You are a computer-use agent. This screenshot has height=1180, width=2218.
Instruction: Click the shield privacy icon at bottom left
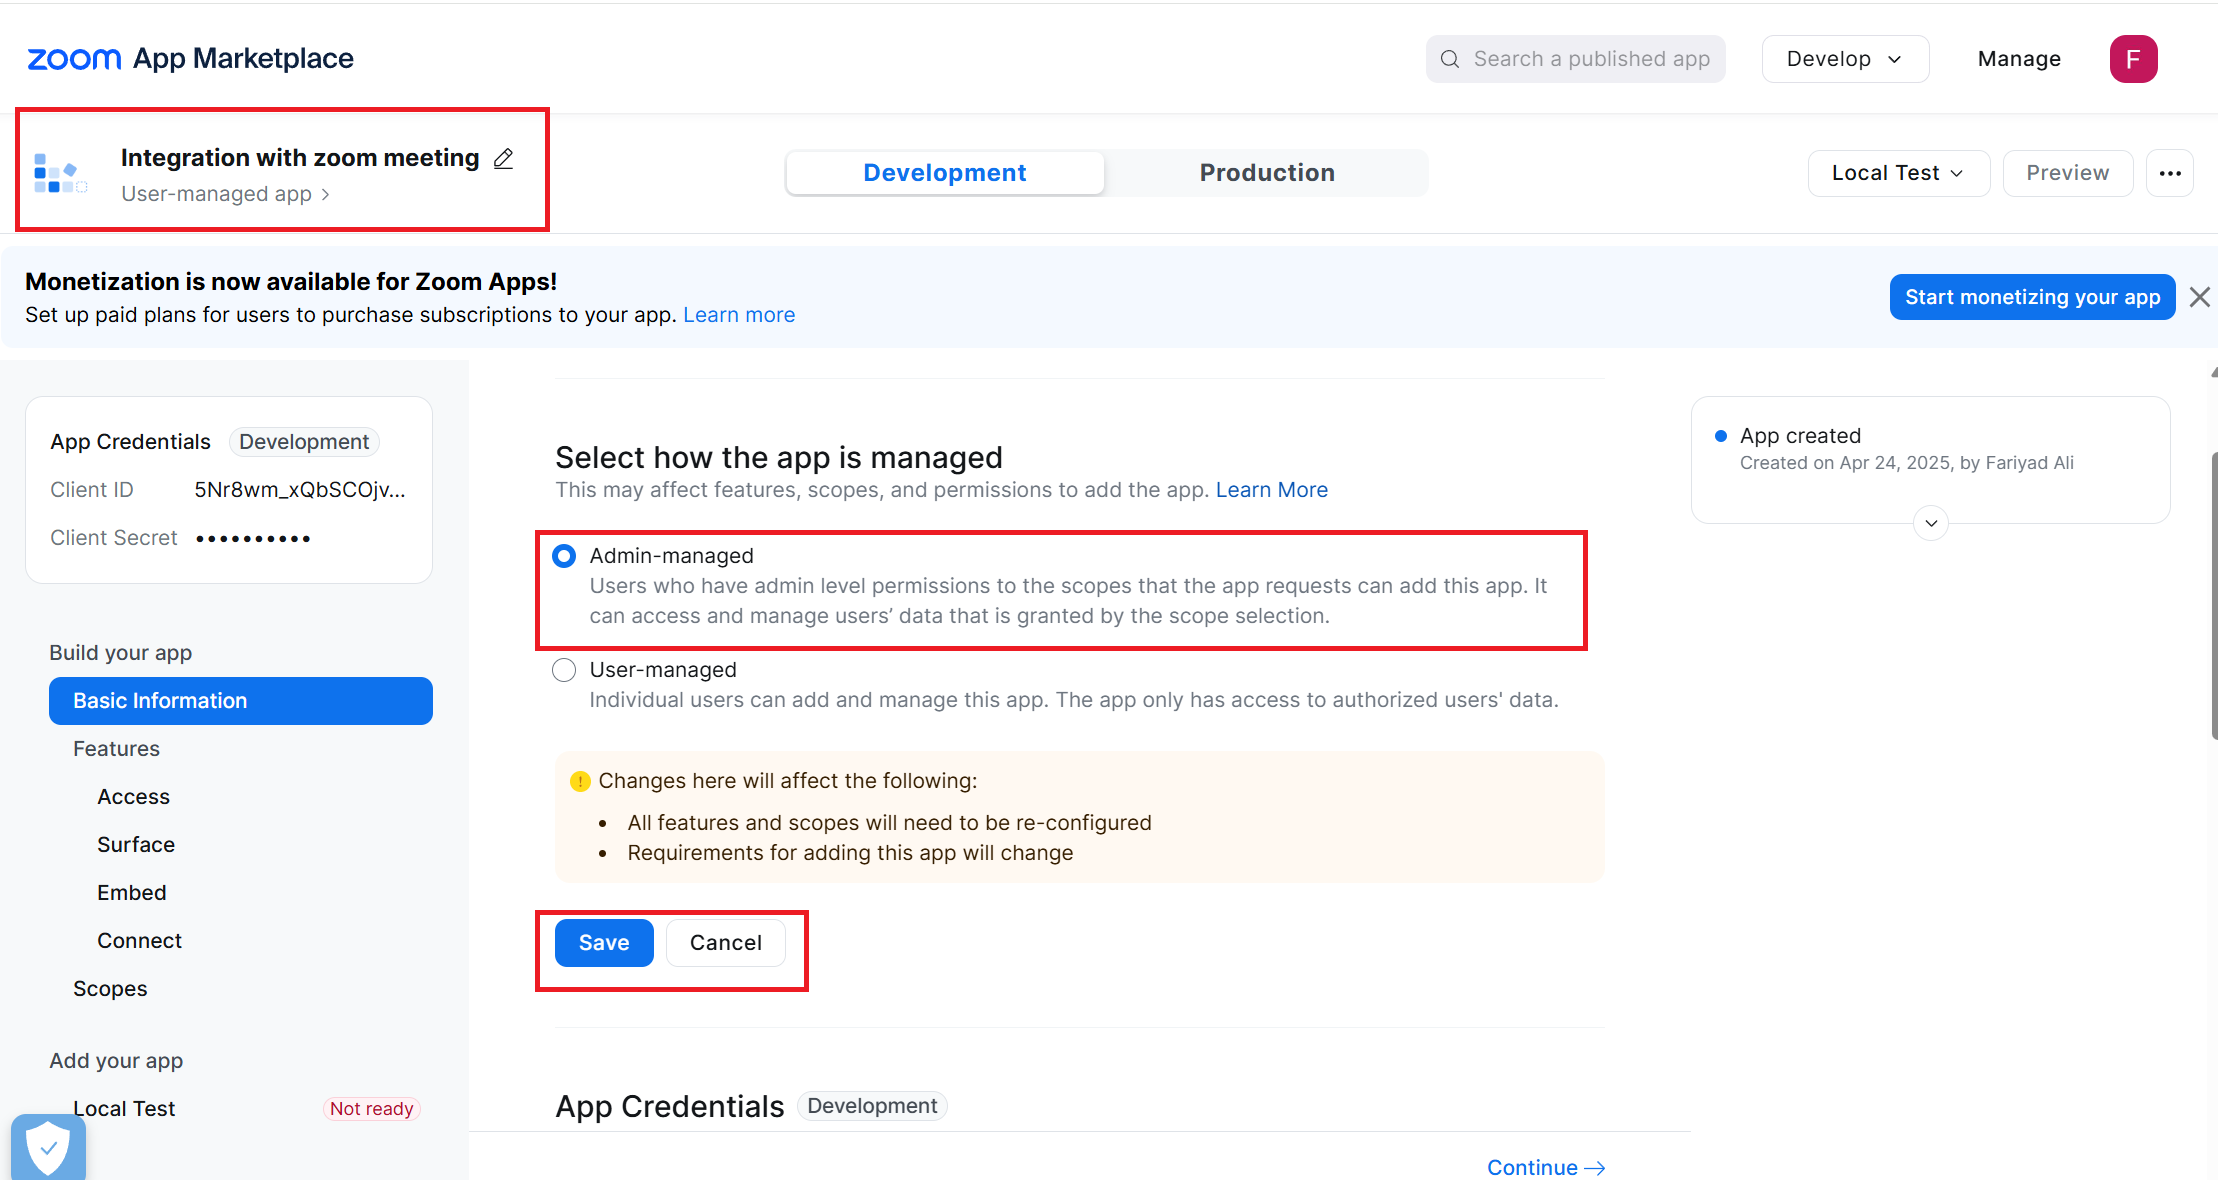point(48,1147)
